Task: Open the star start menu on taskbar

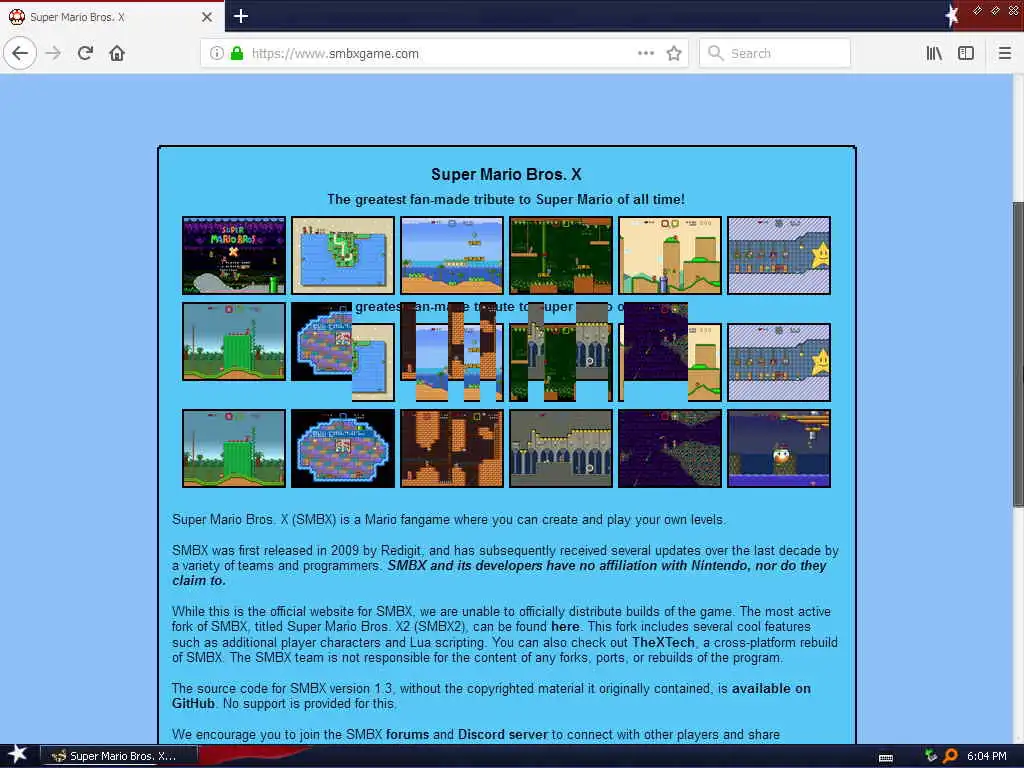Action: click(16, 755)
